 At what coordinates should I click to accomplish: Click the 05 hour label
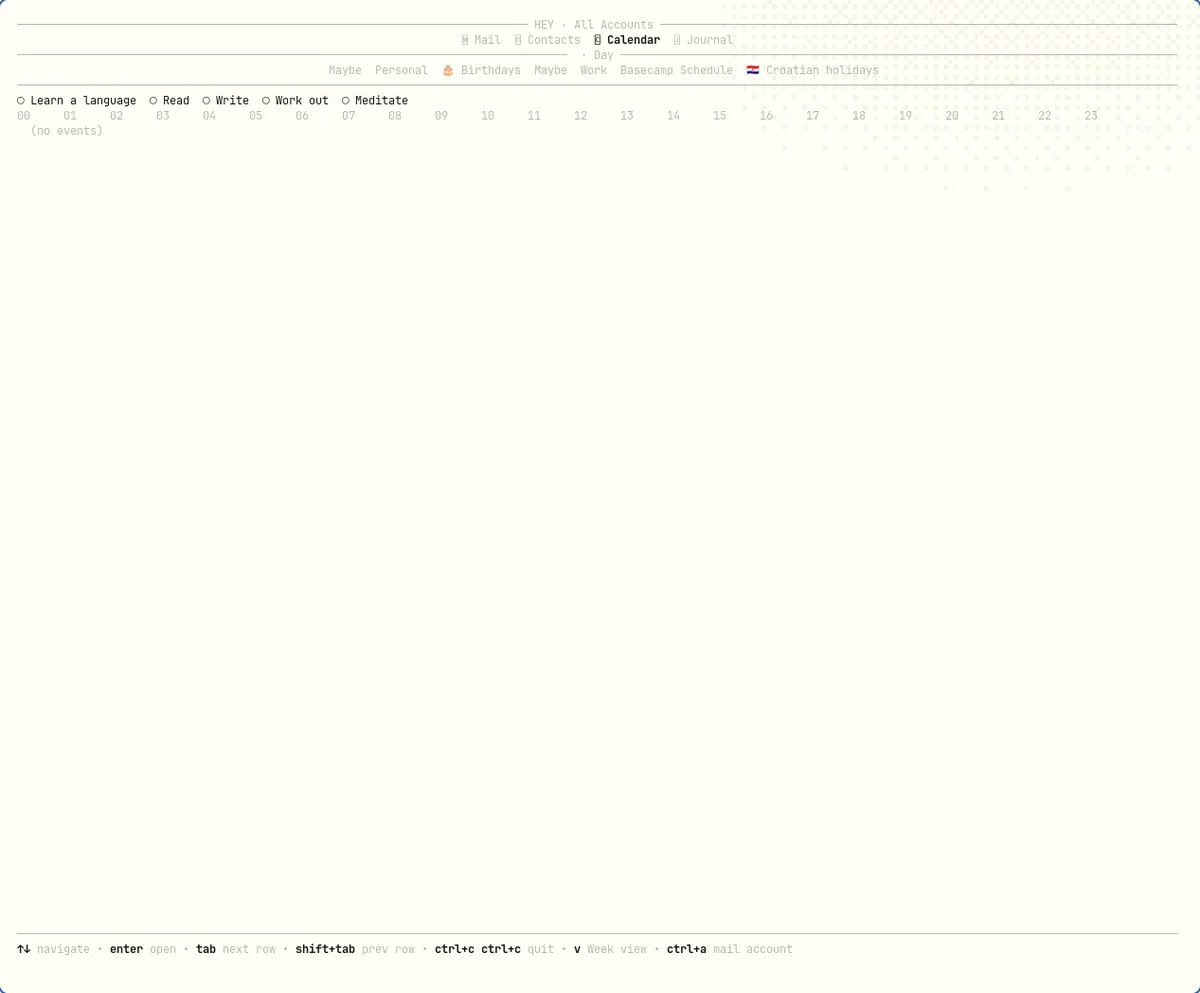point(256,116)
